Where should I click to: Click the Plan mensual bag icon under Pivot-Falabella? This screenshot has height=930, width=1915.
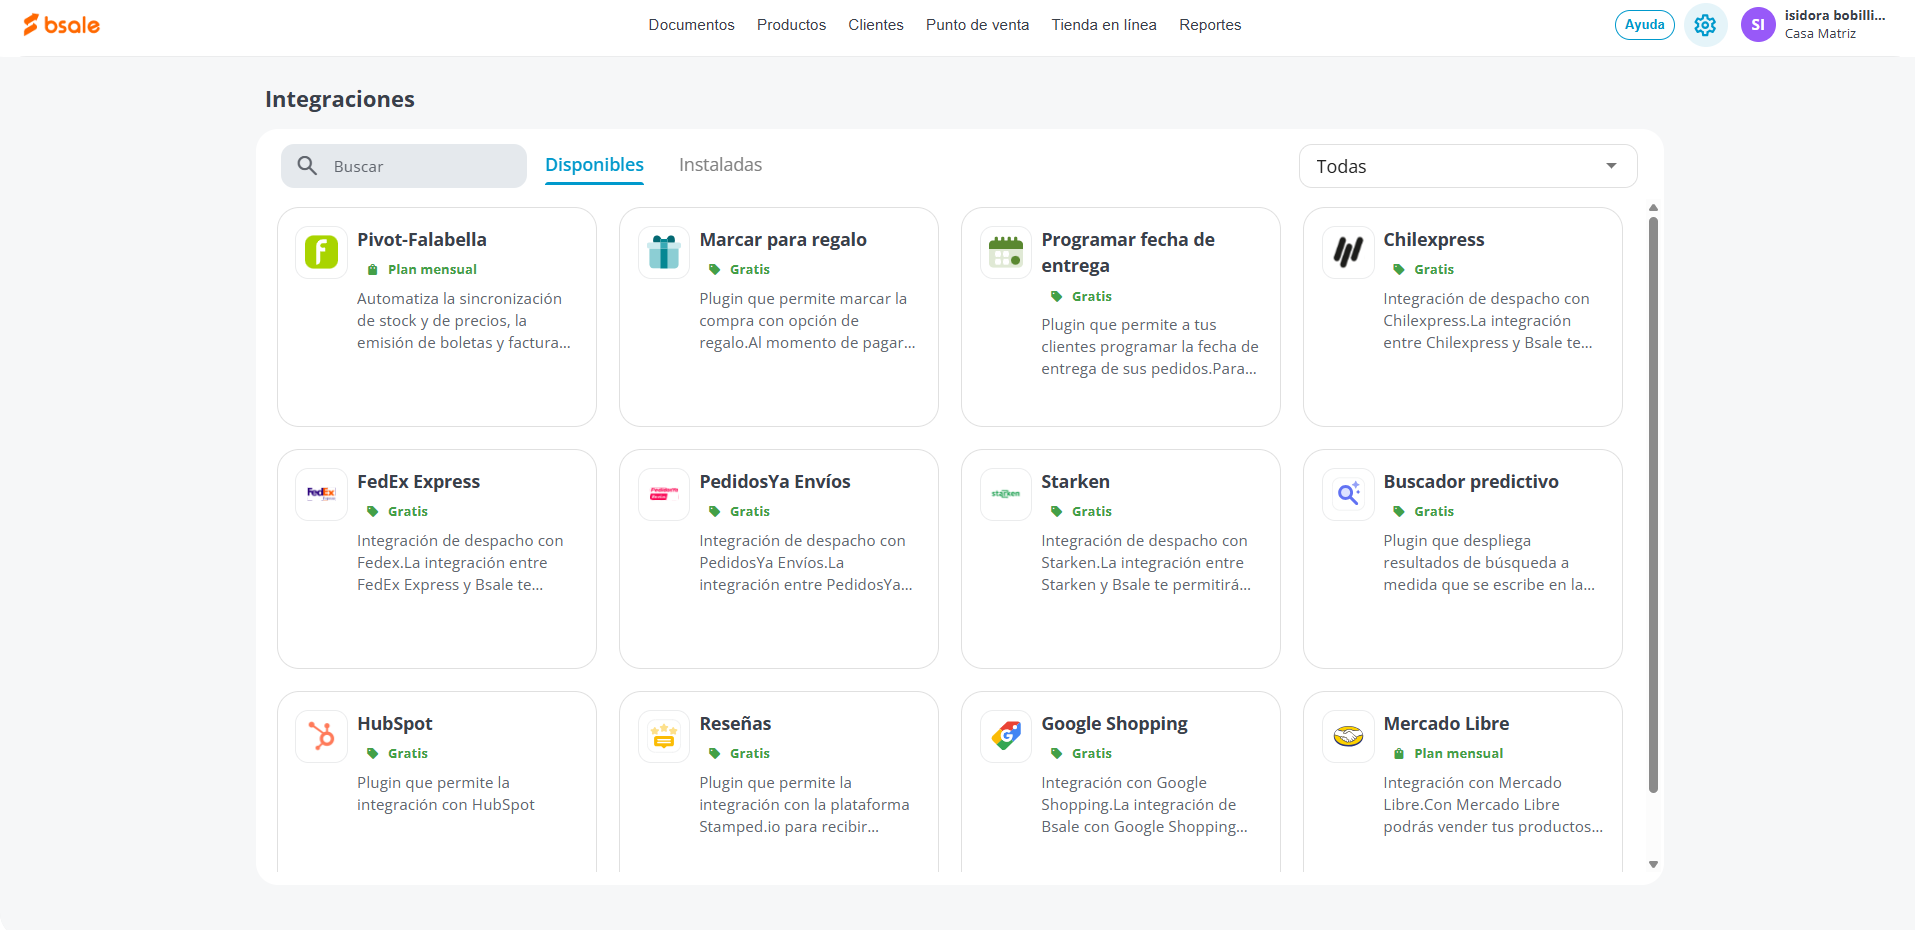pyautogui.click(x=373, y=270)
